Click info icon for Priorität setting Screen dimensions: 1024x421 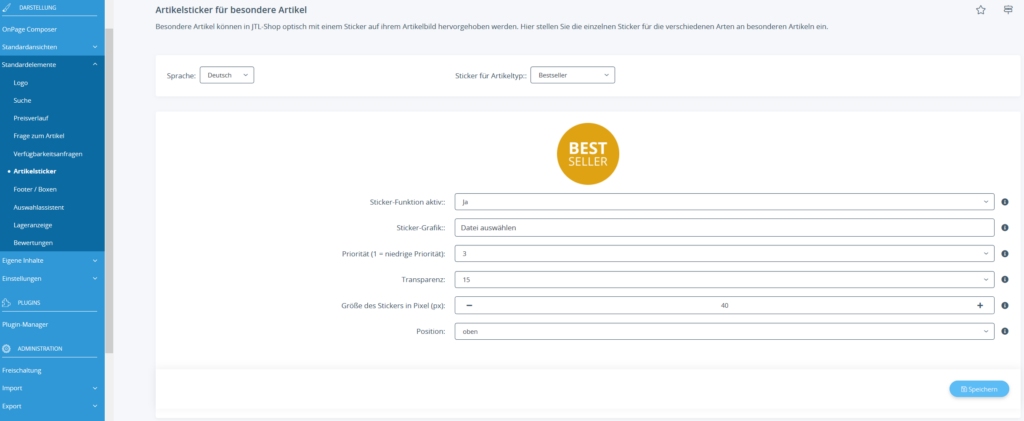(1005, 253)
